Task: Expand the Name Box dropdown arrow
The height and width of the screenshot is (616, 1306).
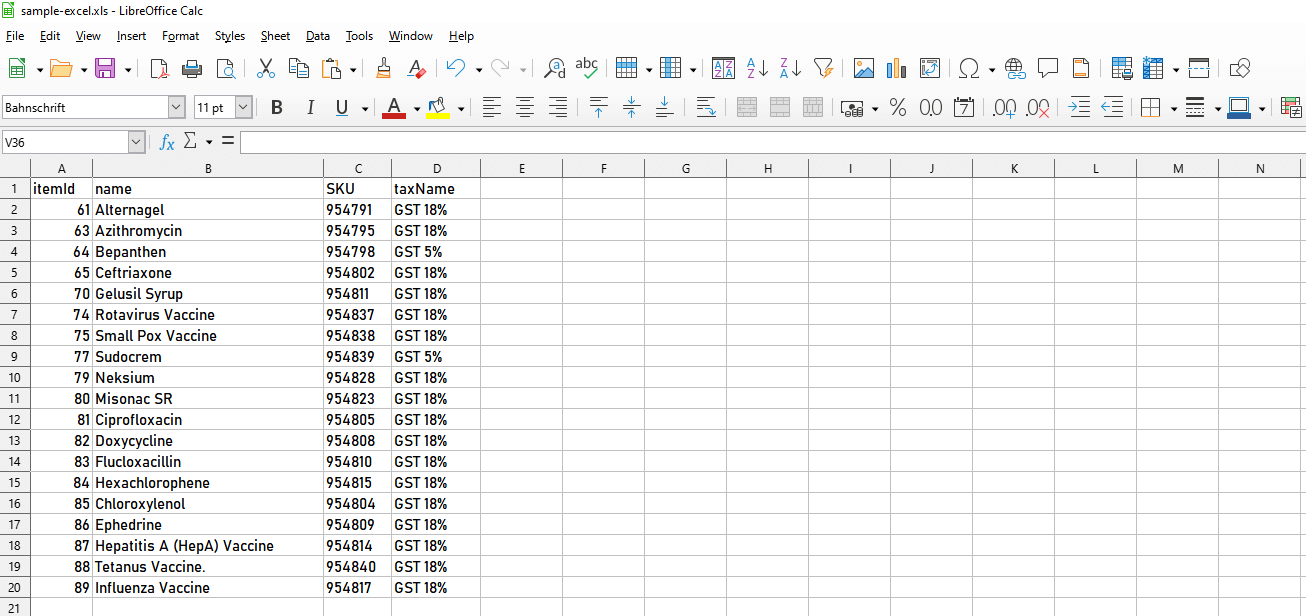Action: (137, 142)
